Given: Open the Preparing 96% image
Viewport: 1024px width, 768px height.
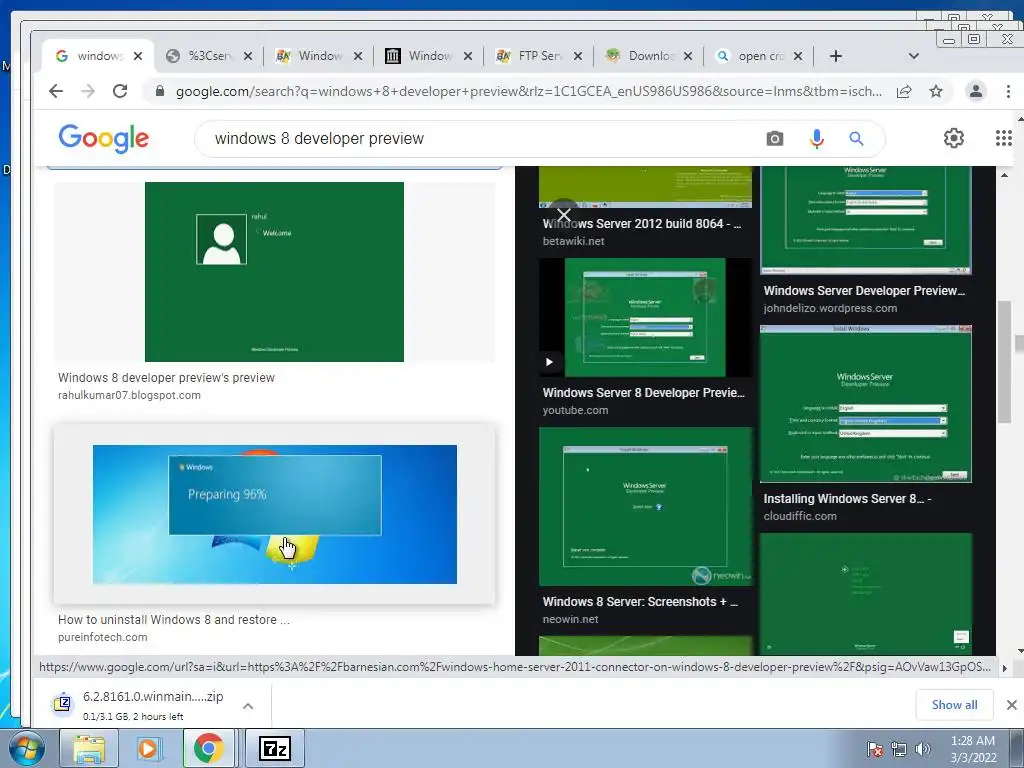Looking at the screenshot, I should [x=275, y=515].
